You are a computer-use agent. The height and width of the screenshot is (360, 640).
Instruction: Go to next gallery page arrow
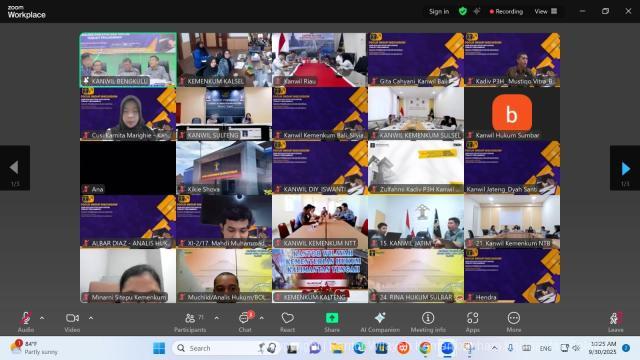click(x=625, y=168)
